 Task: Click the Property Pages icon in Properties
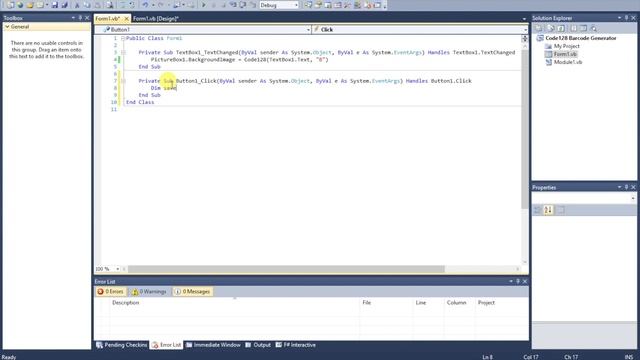point(561,210)
